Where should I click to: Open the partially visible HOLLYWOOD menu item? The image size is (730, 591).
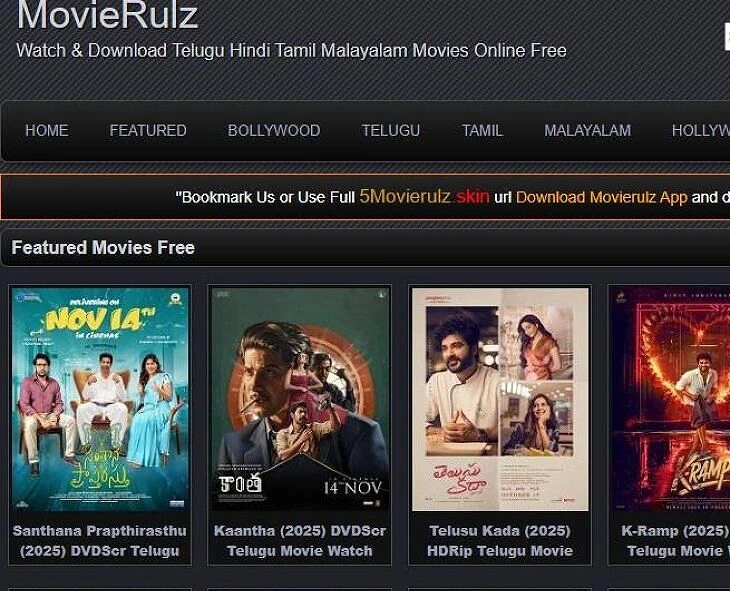pos(701,130)
